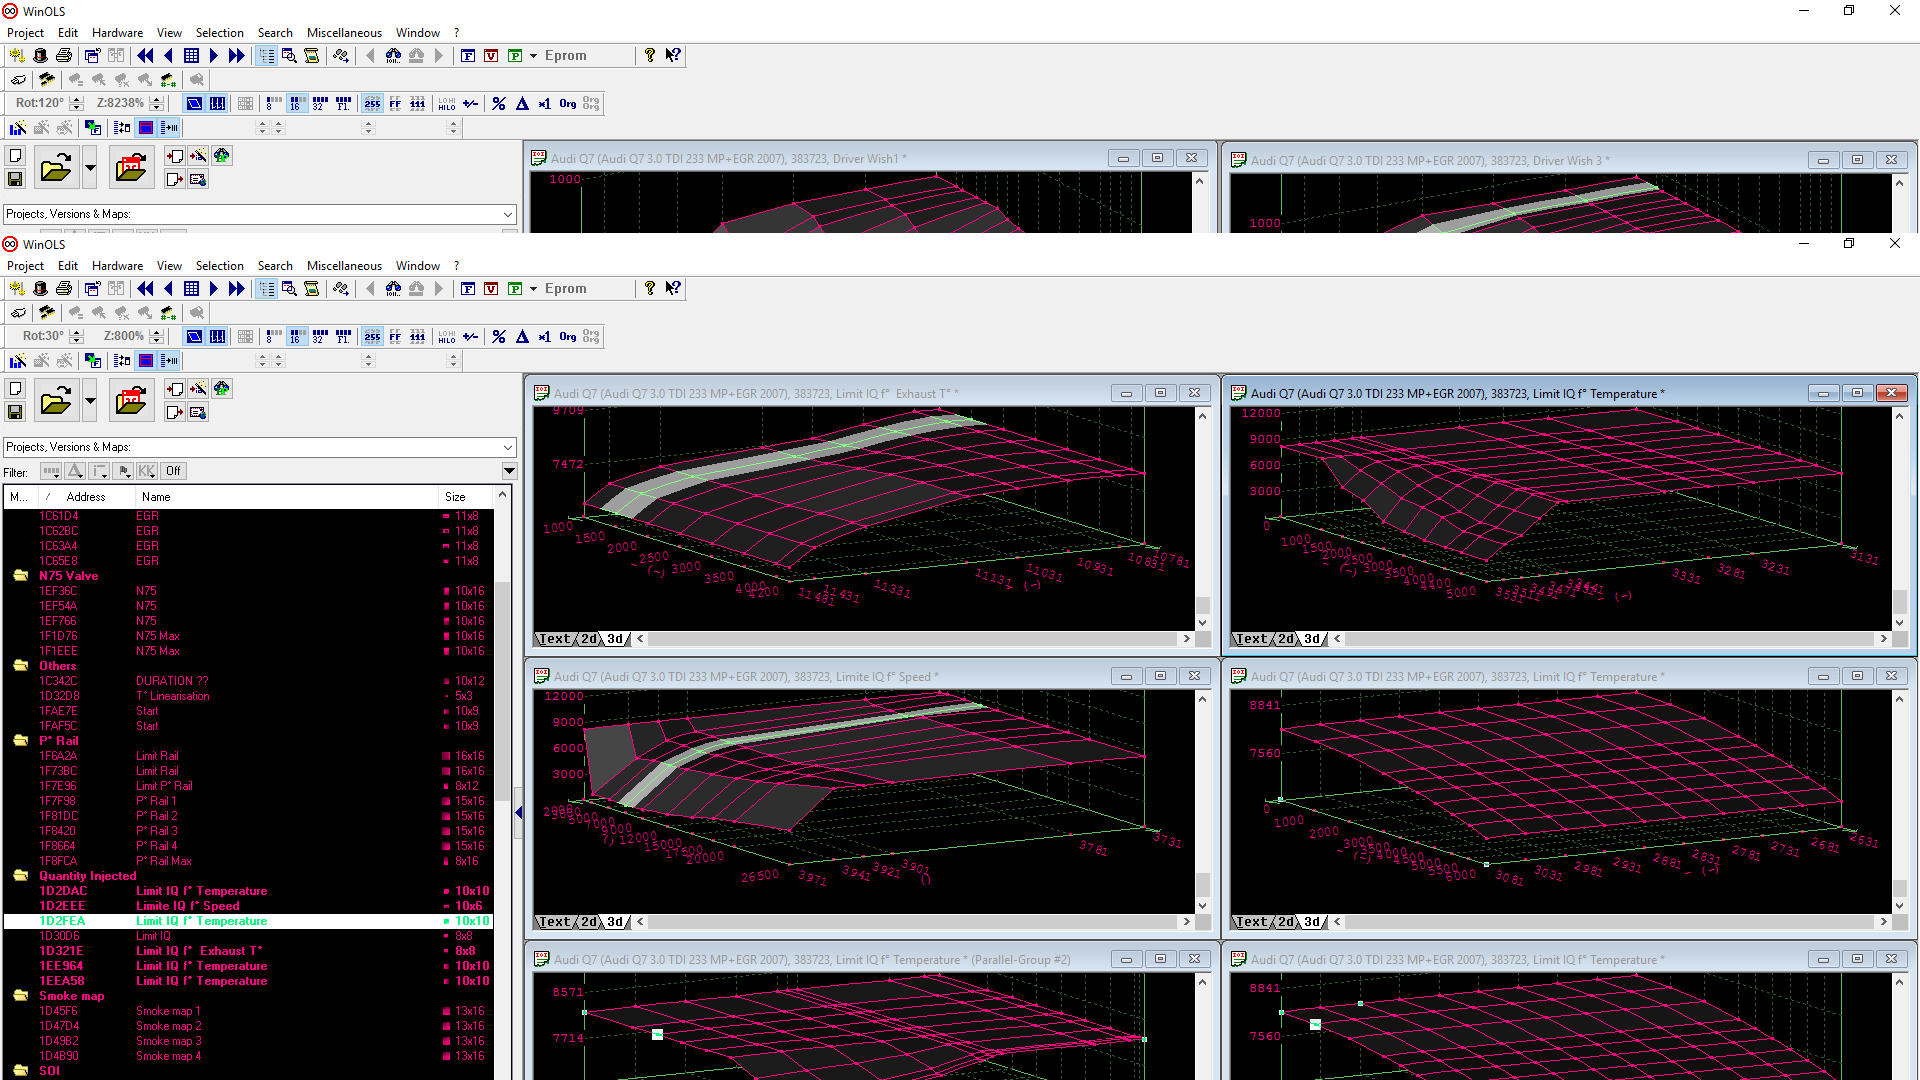
Task: Click the percent display icon in lower toolbar
Action: pyautogui.click(x=499, y=337)
